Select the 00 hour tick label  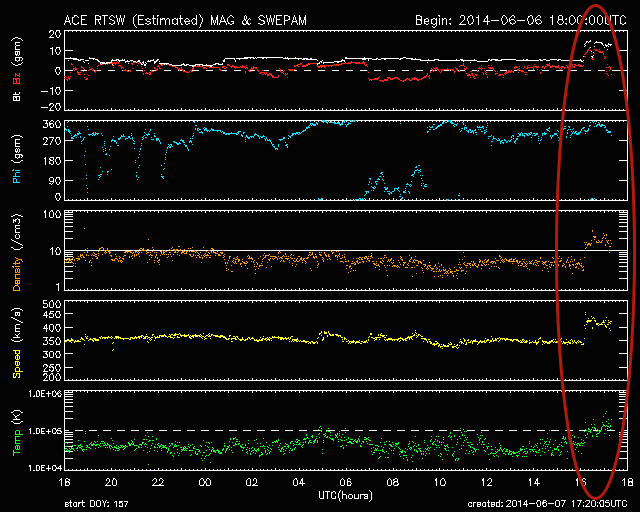click(x=205, y=483)
